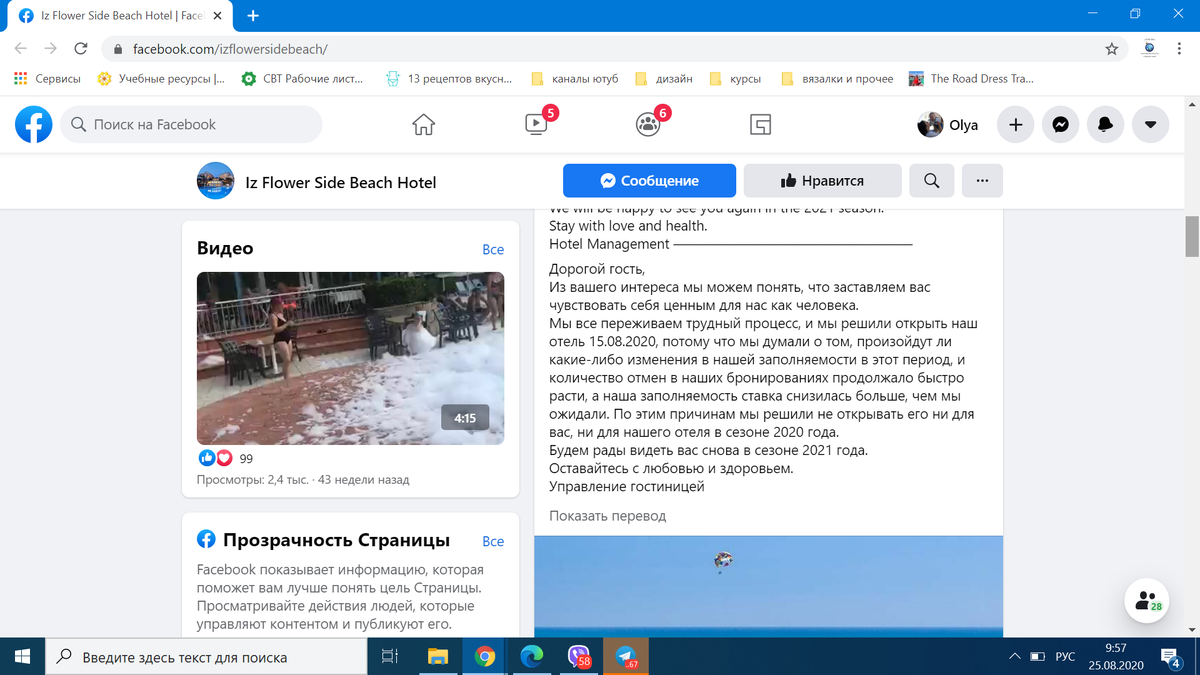Open a new browser tab
The height and width of the screenshot is (675, 1200).
(x=253, y=16)
